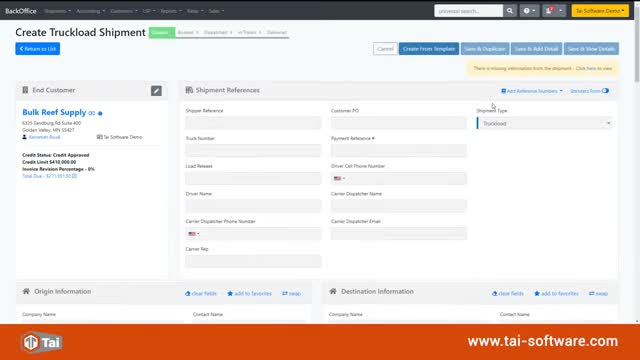Click Origin clear fields eraser link
Viewport: 640px width, 360px height.
201,293
